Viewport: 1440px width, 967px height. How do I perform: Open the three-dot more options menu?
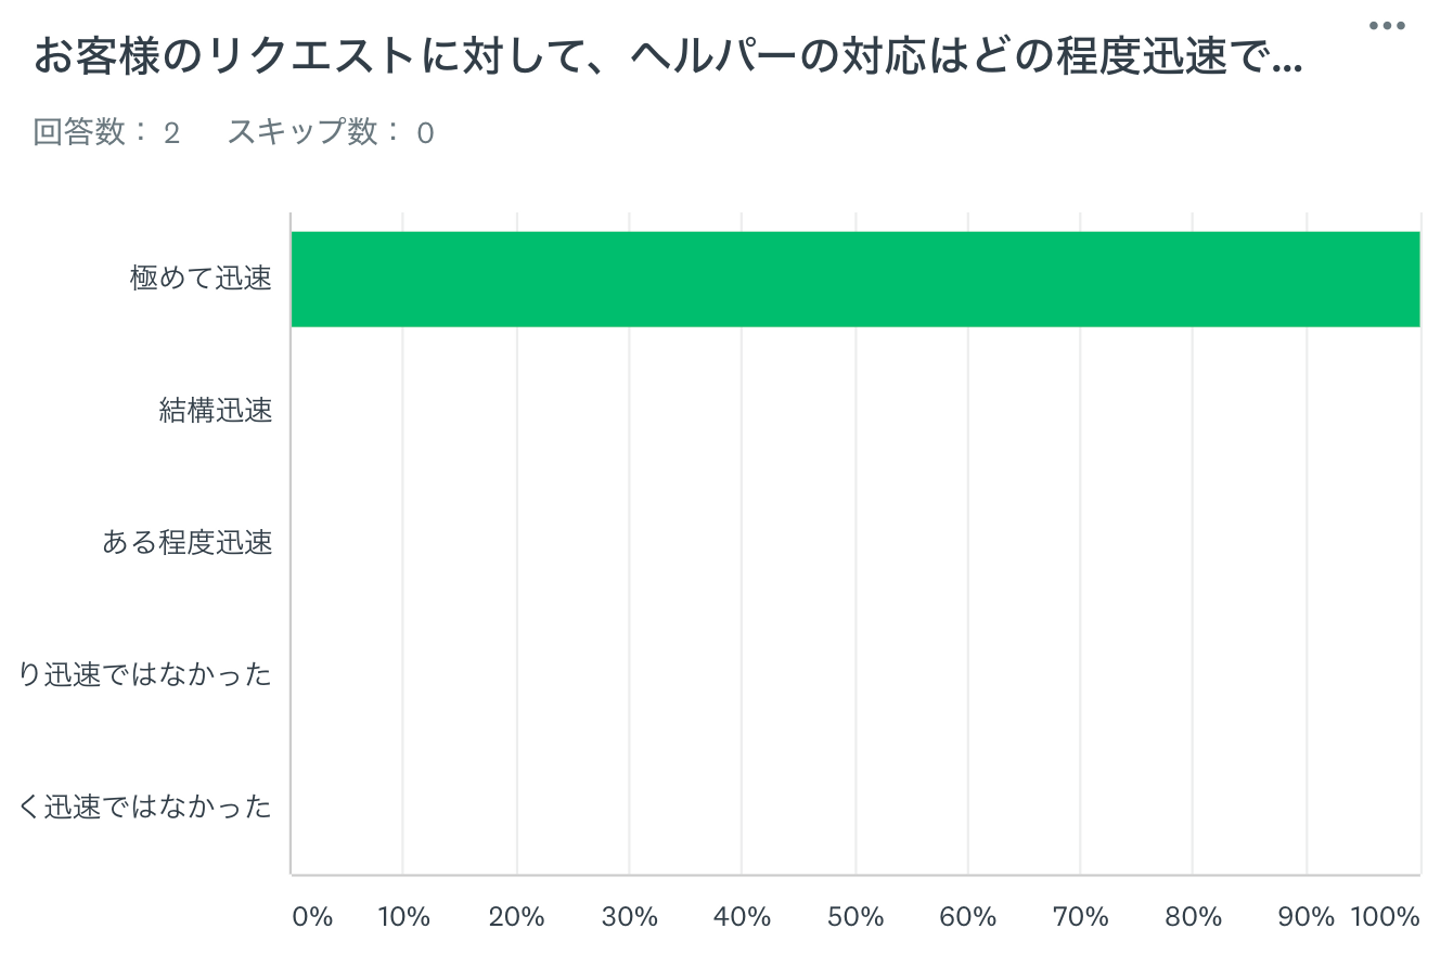click(1386, 26)
